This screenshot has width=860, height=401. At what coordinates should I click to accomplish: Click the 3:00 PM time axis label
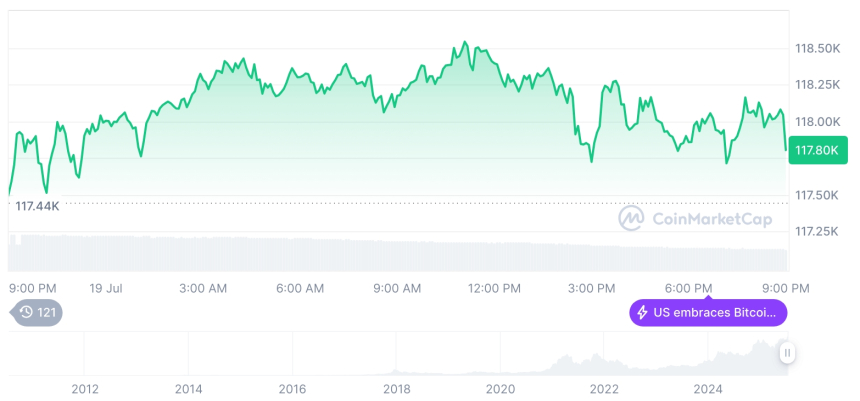click(591, 288)
